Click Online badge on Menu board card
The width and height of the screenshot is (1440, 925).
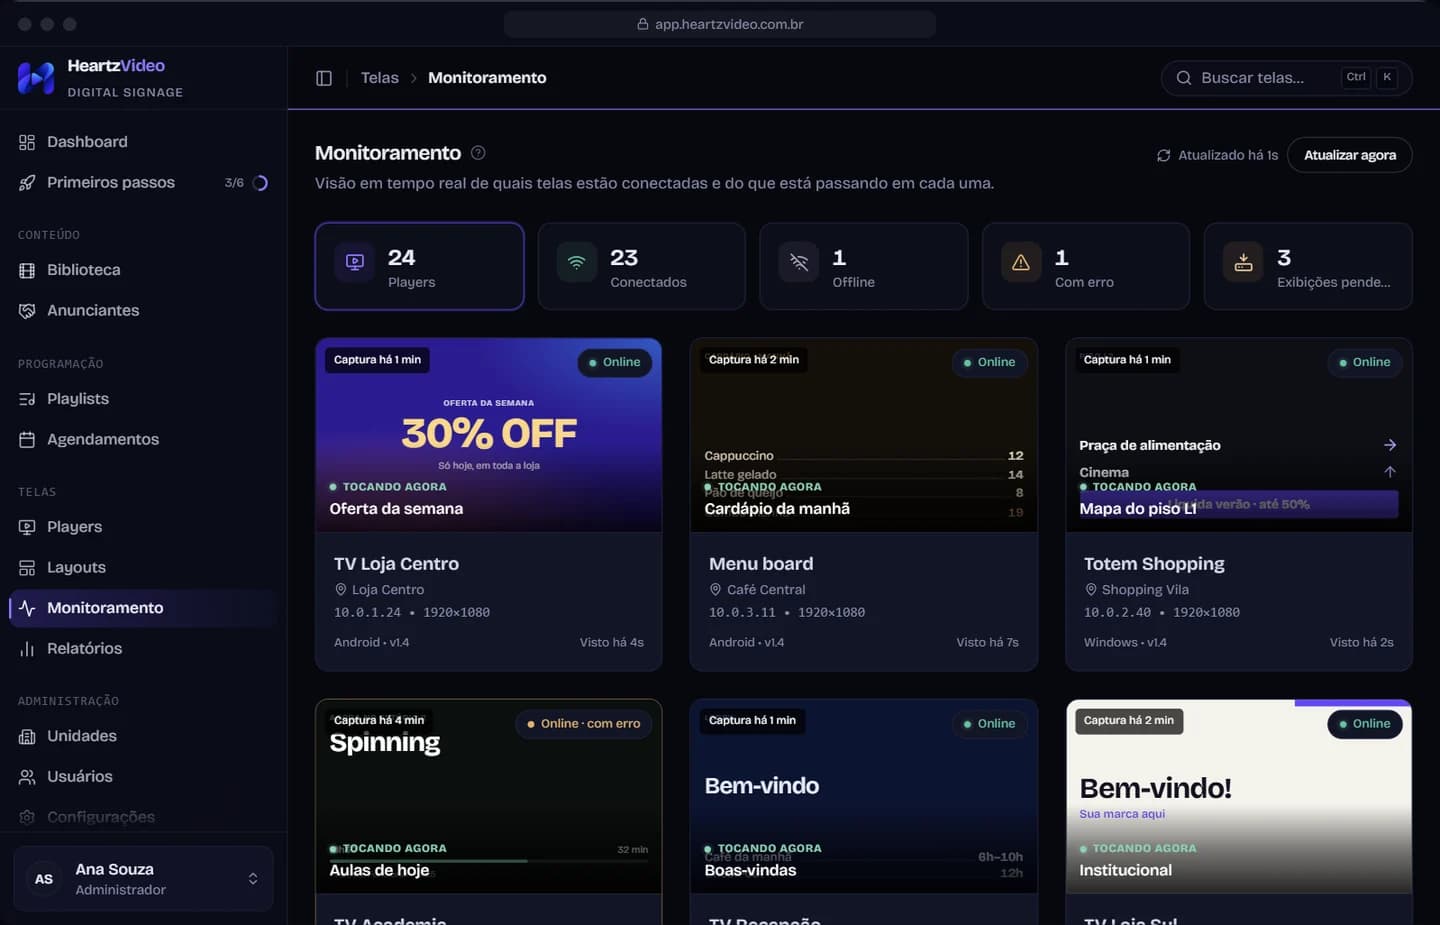(989, 362)
